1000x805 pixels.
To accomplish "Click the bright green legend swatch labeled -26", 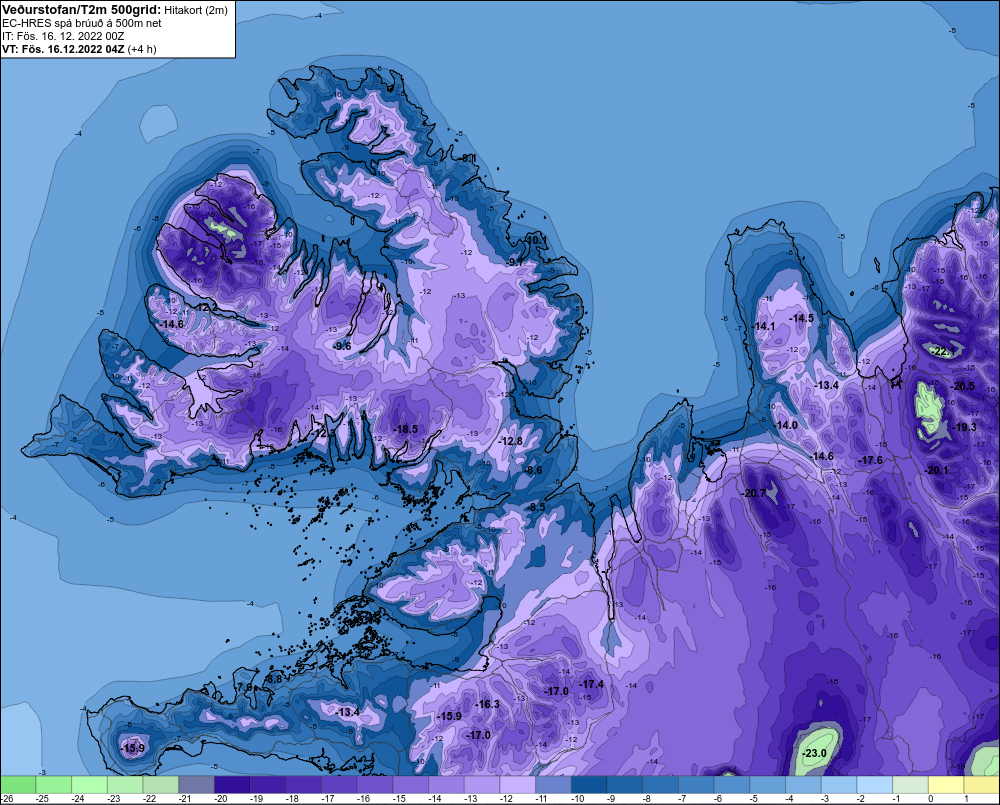I will point(18,784).
